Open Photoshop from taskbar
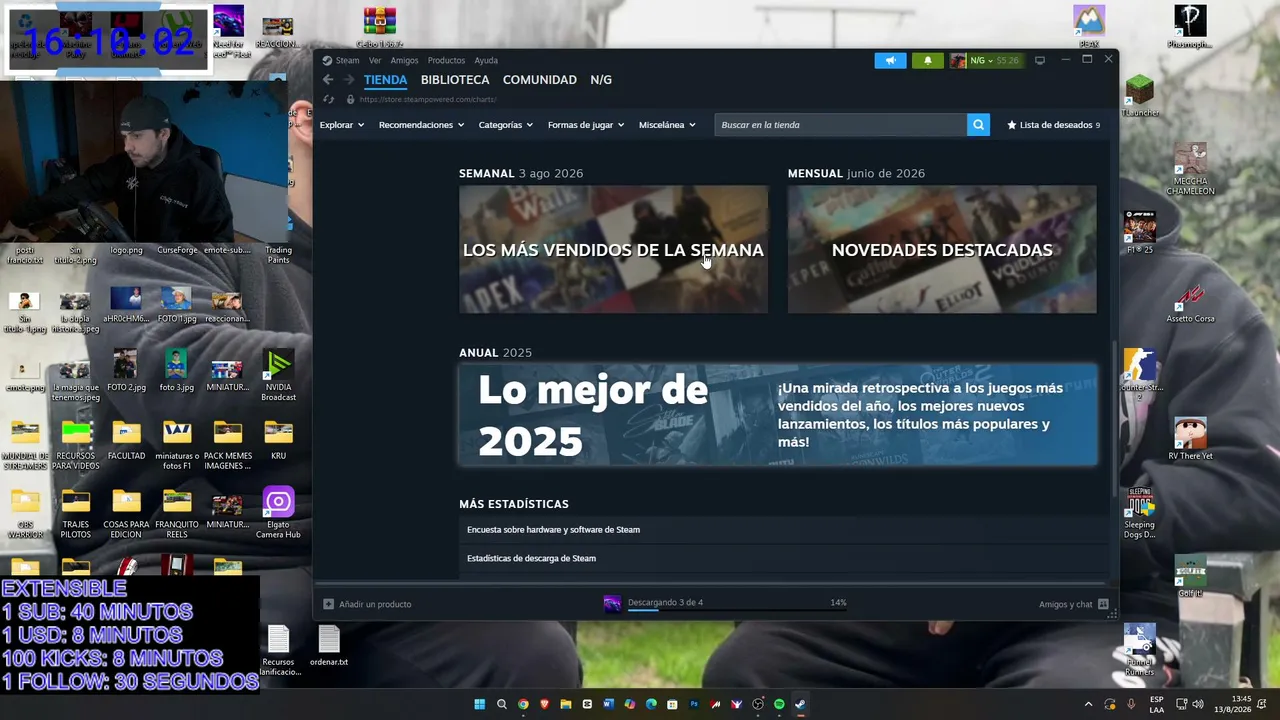 point(694,704)
